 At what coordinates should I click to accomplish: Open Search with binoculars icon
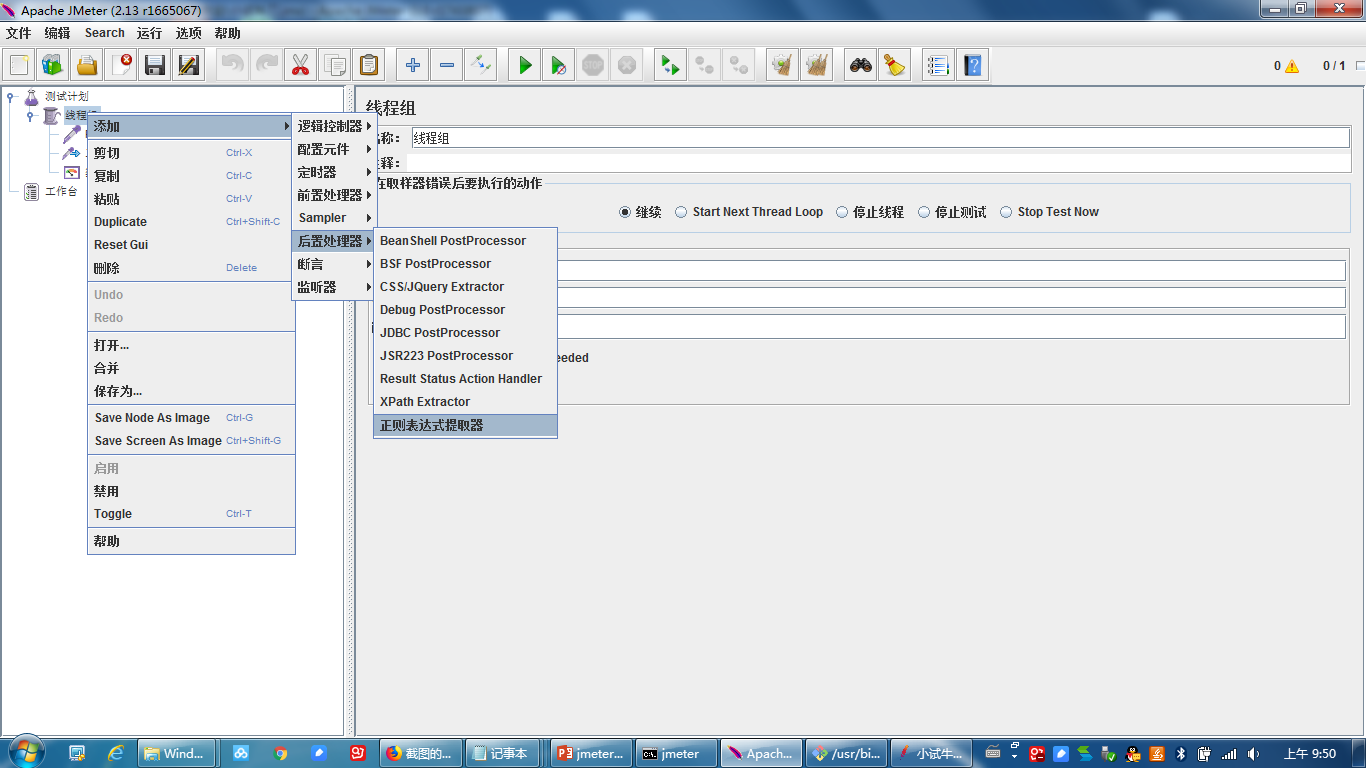click(x=860, y=65)
